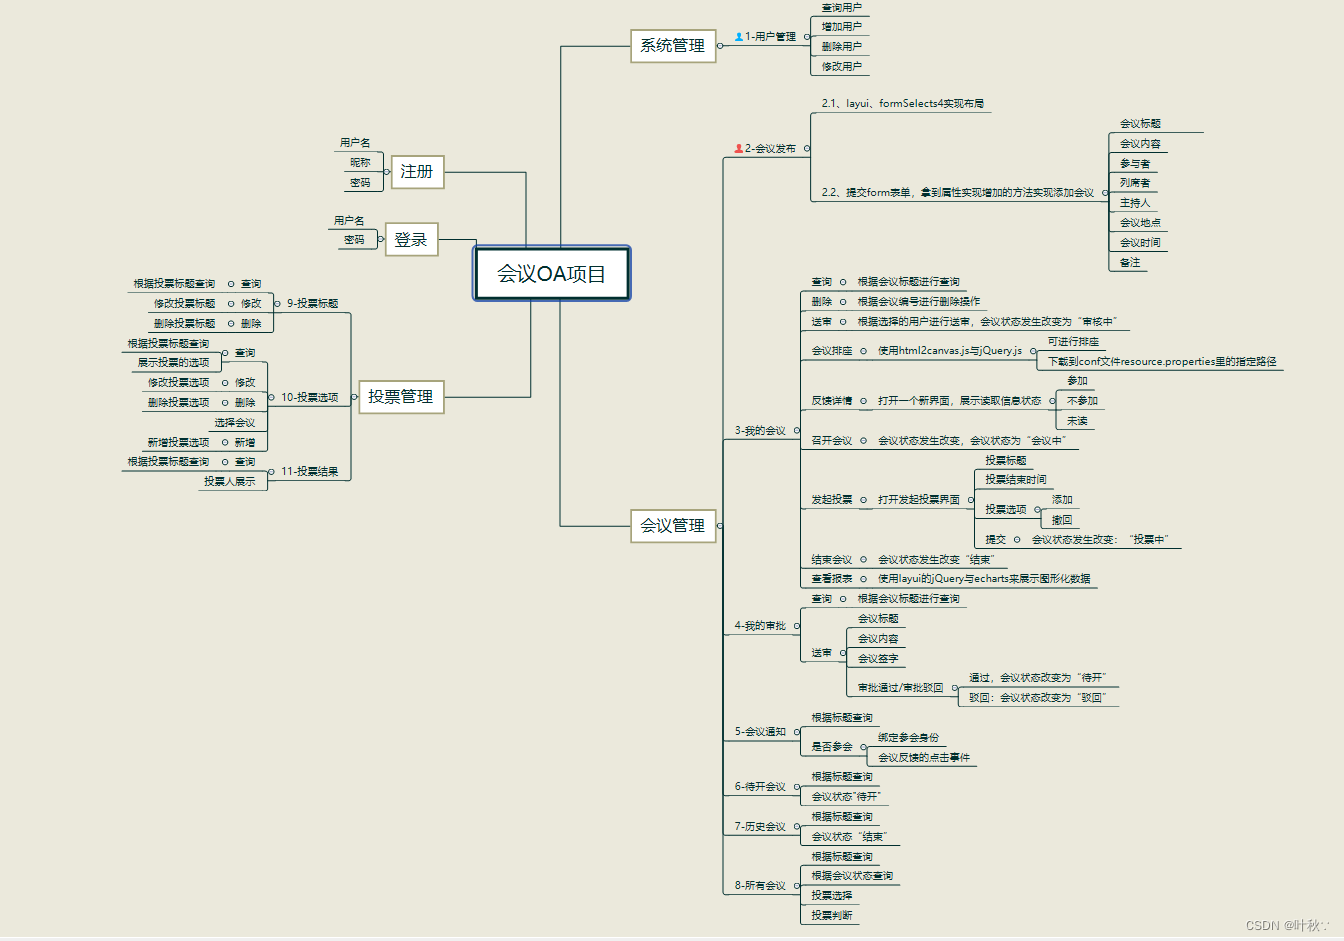Collapse the 11-投票结果 branch circle
The height and width of the screenshot is (941, 1344).
pyautogui.click(x=271, y=472)
